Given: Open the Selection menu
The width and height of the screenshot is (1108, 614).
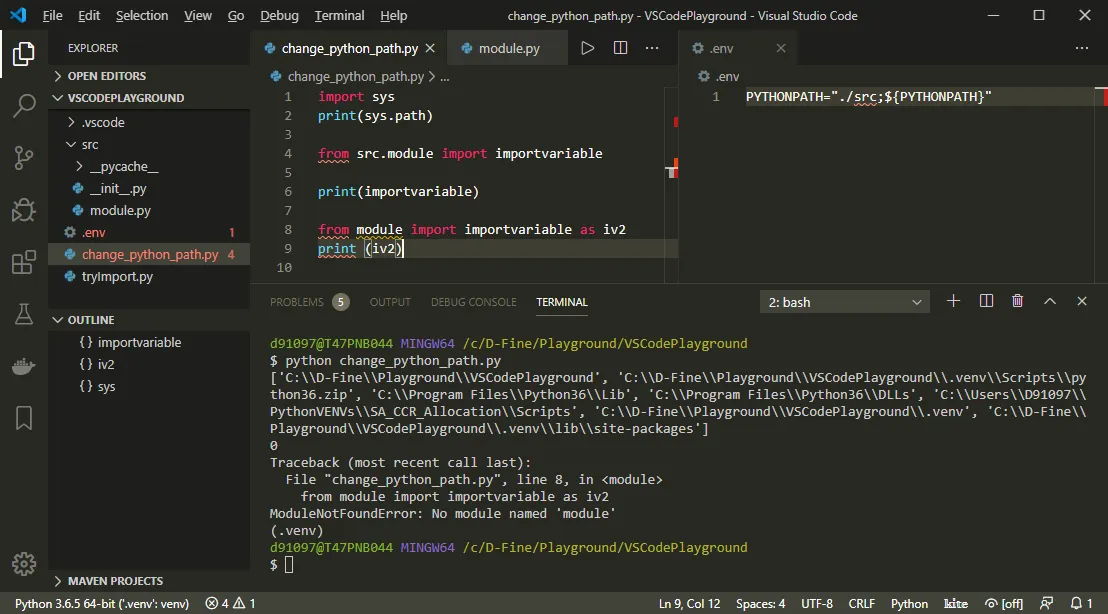Looking at the screenshot, I should click(x=142, y=15).
